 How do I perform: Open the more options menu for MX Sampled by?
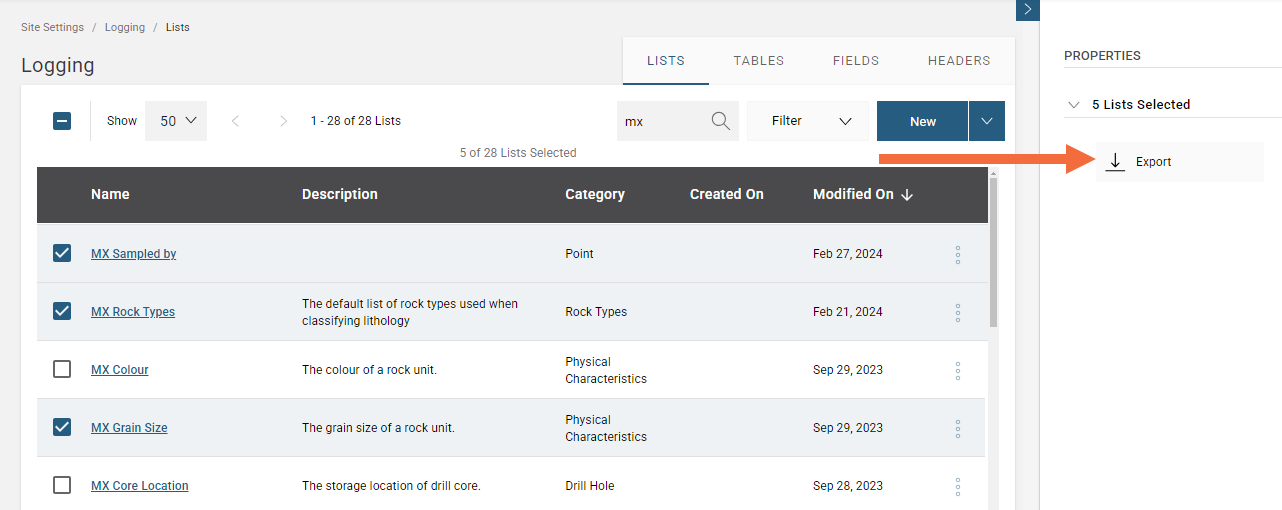pos(957,254)
